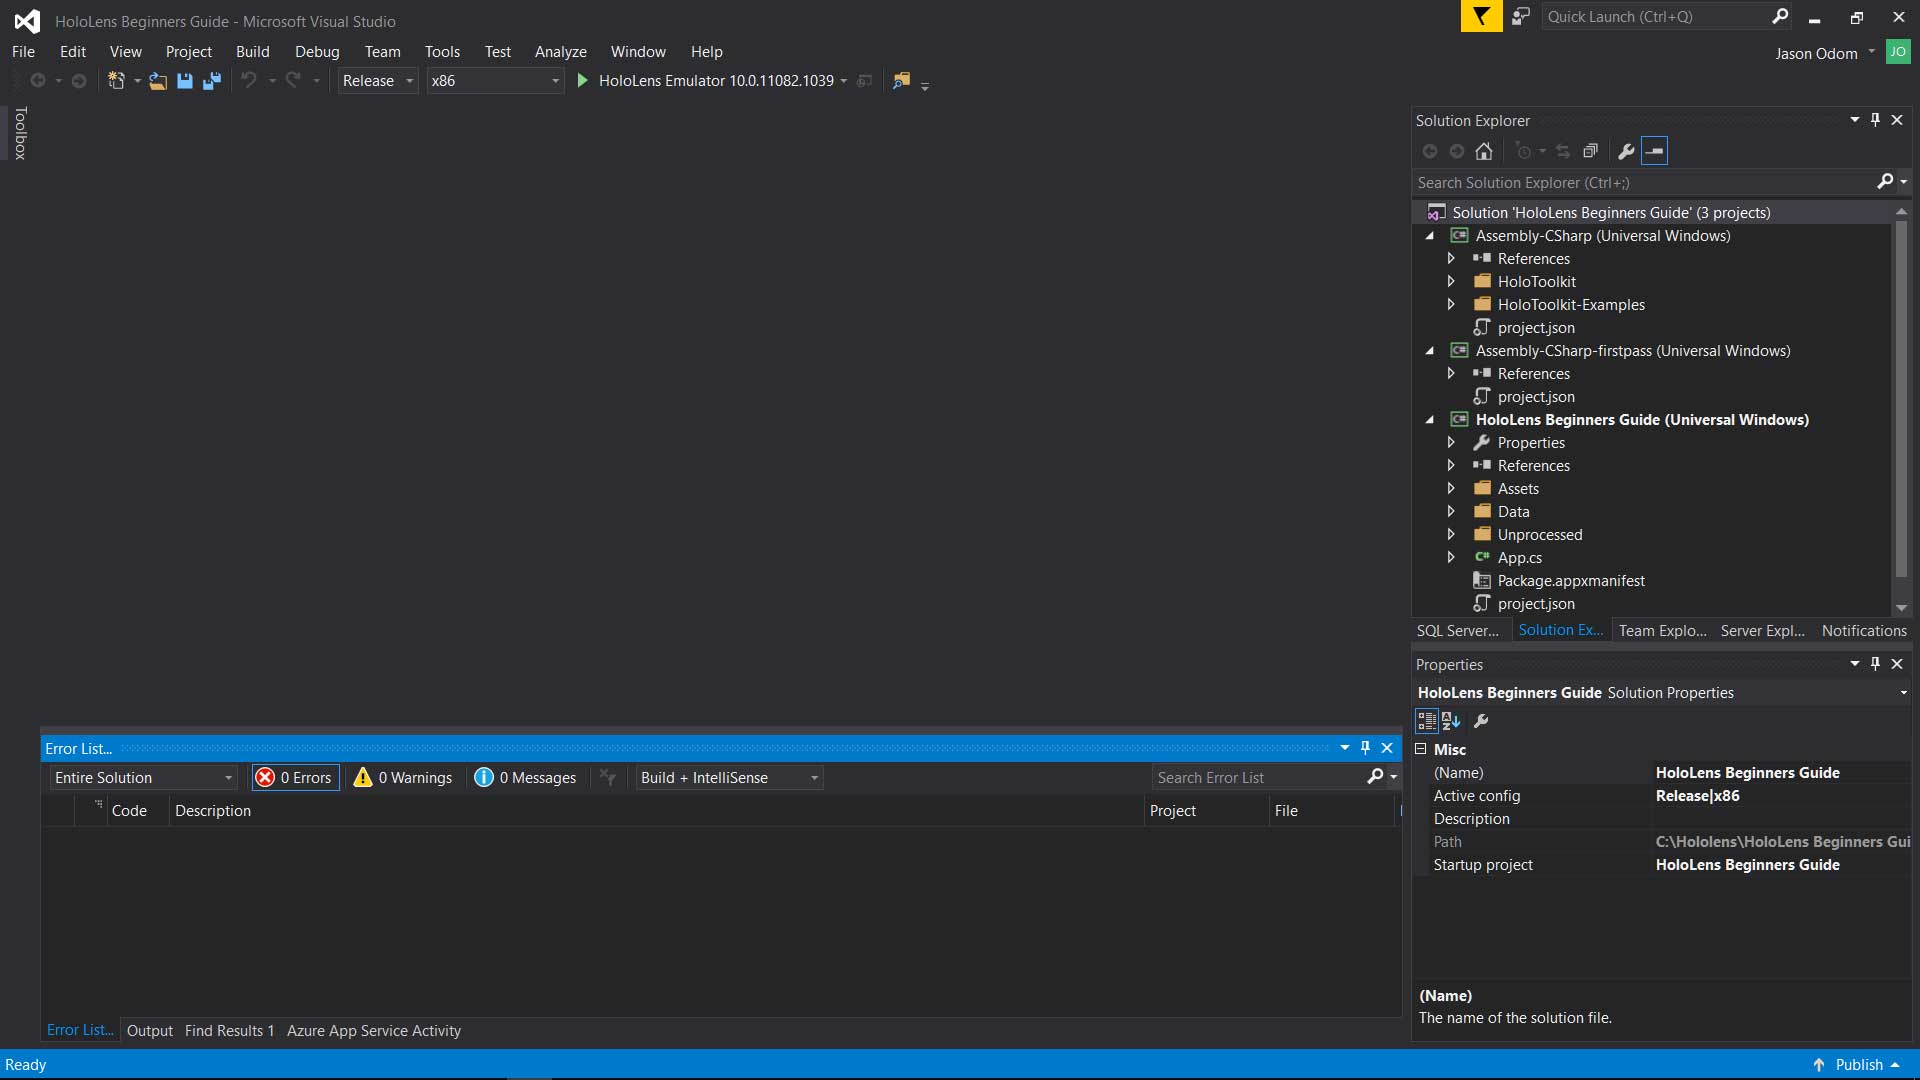Open the x86 platform dropdown

[496, 81]
